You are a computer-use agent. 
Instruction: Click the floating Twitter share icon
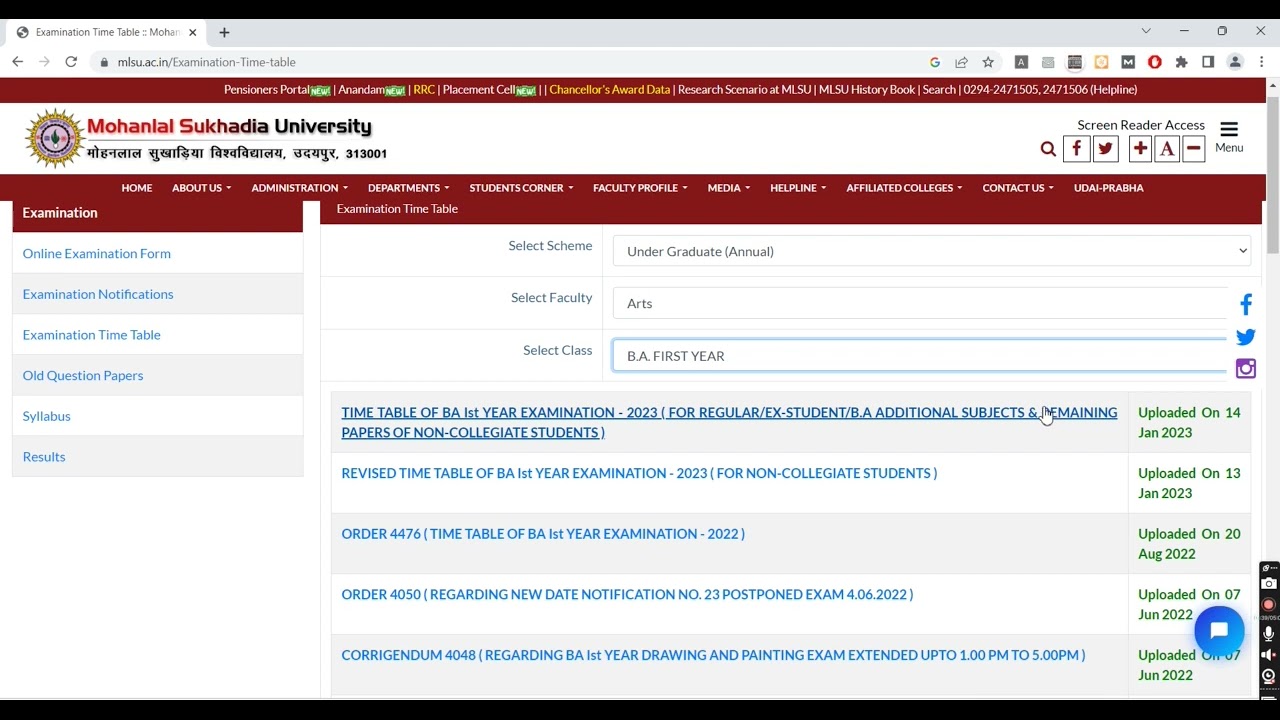point(1246,338)
